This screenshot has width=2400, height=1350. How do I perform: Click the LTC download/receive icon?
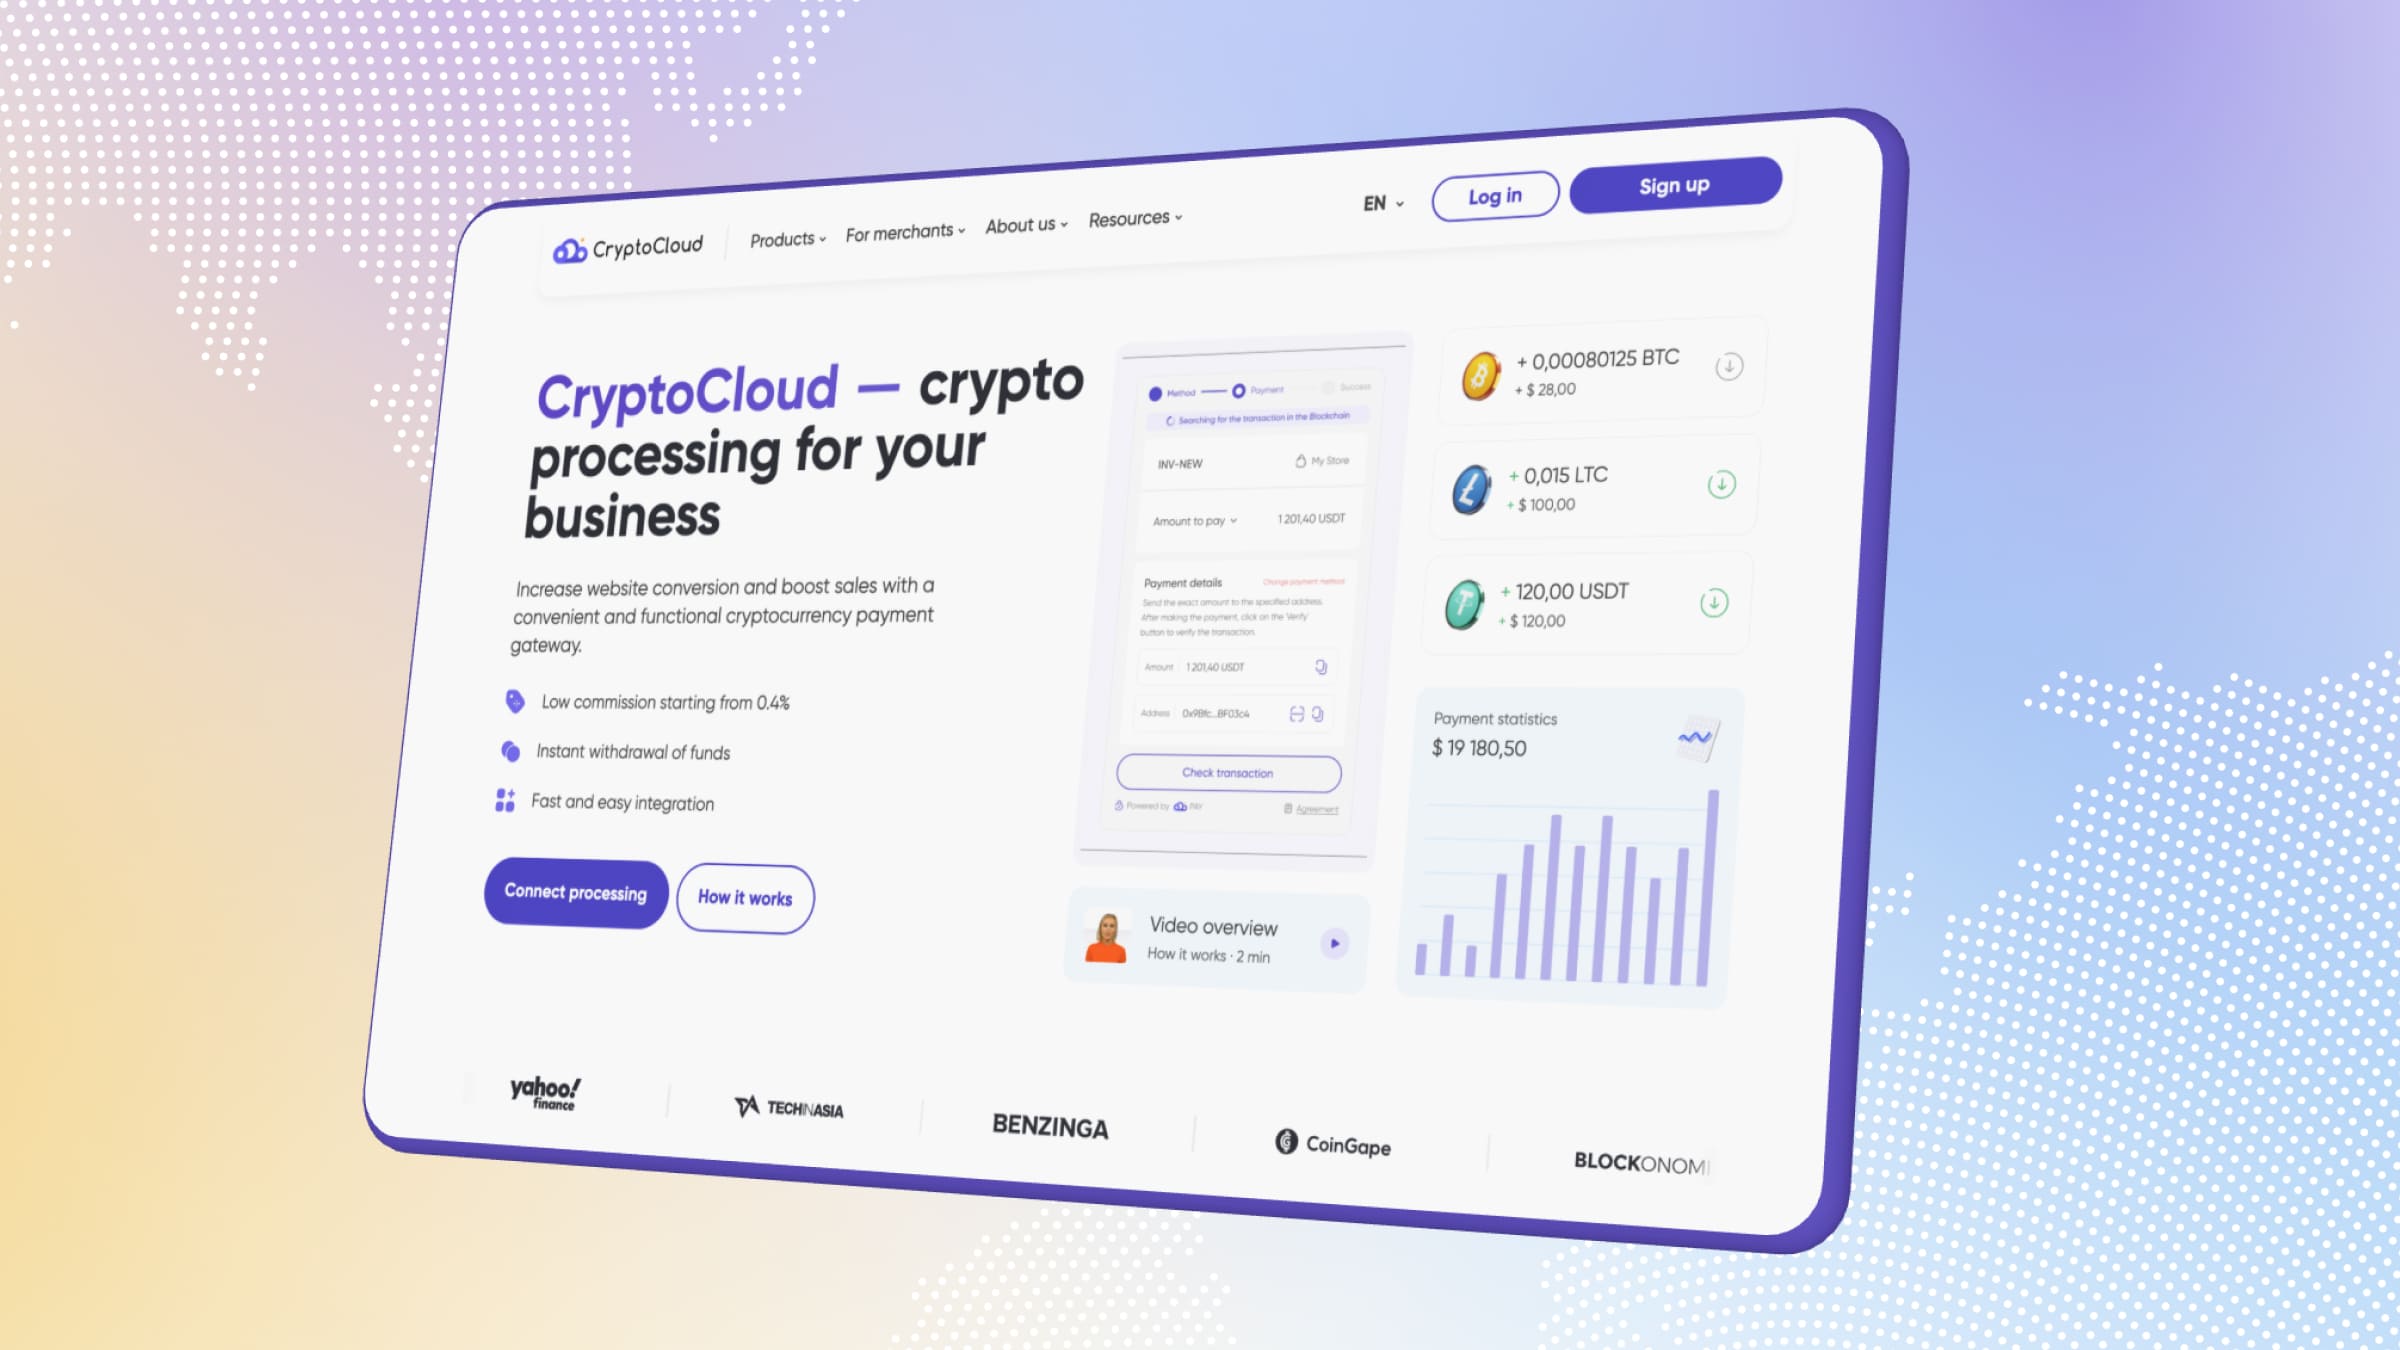[x=1721, y=485]
